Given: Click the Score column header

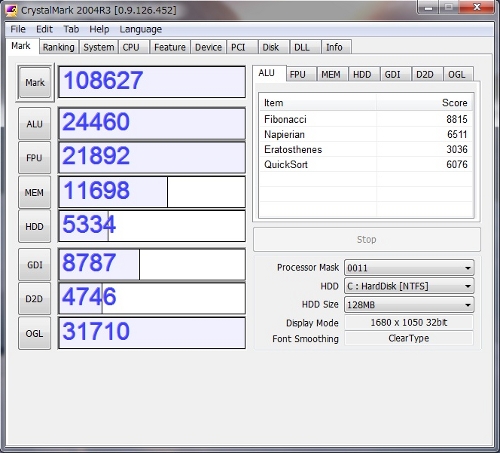Looking at the screenshot, I should pyautogui.click(x=425, y=103).
